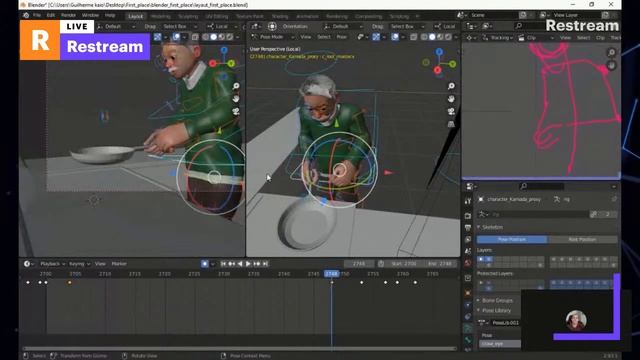This screenshot has height=360, width=640.
Task: Open Select Box drag dropdown in middle viewport
Action: click(x=407, y=27)
